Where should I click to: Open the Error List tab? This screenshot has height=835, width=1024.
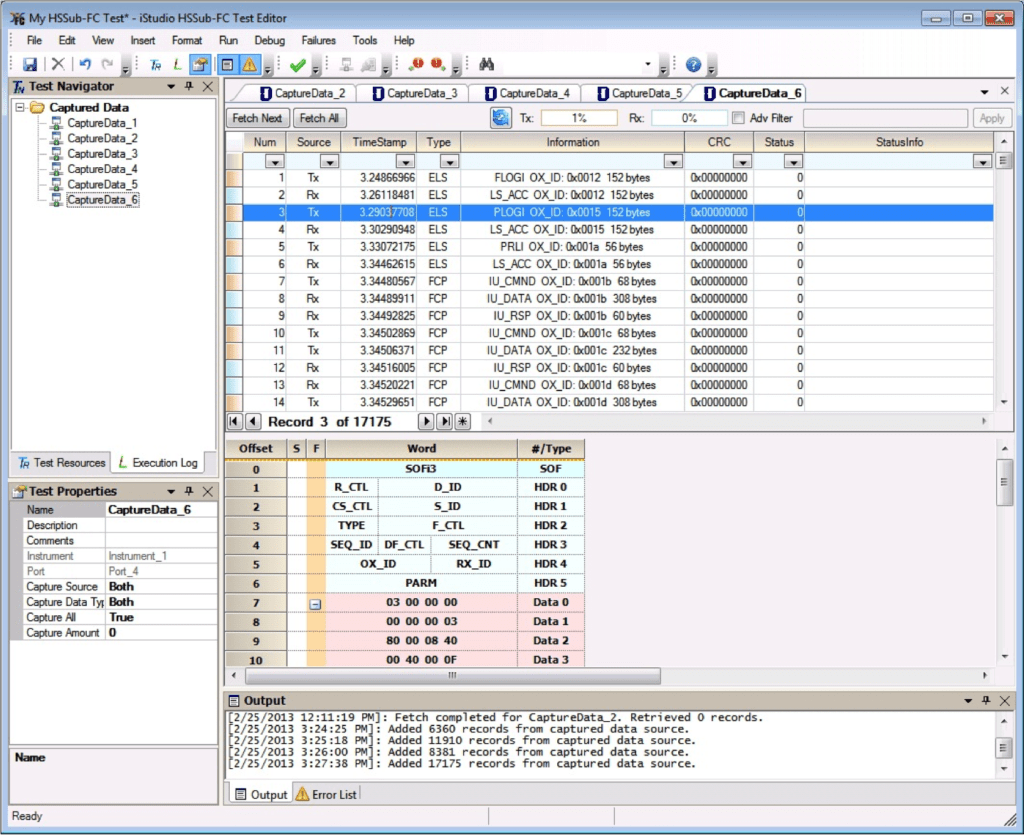point(327,795)
